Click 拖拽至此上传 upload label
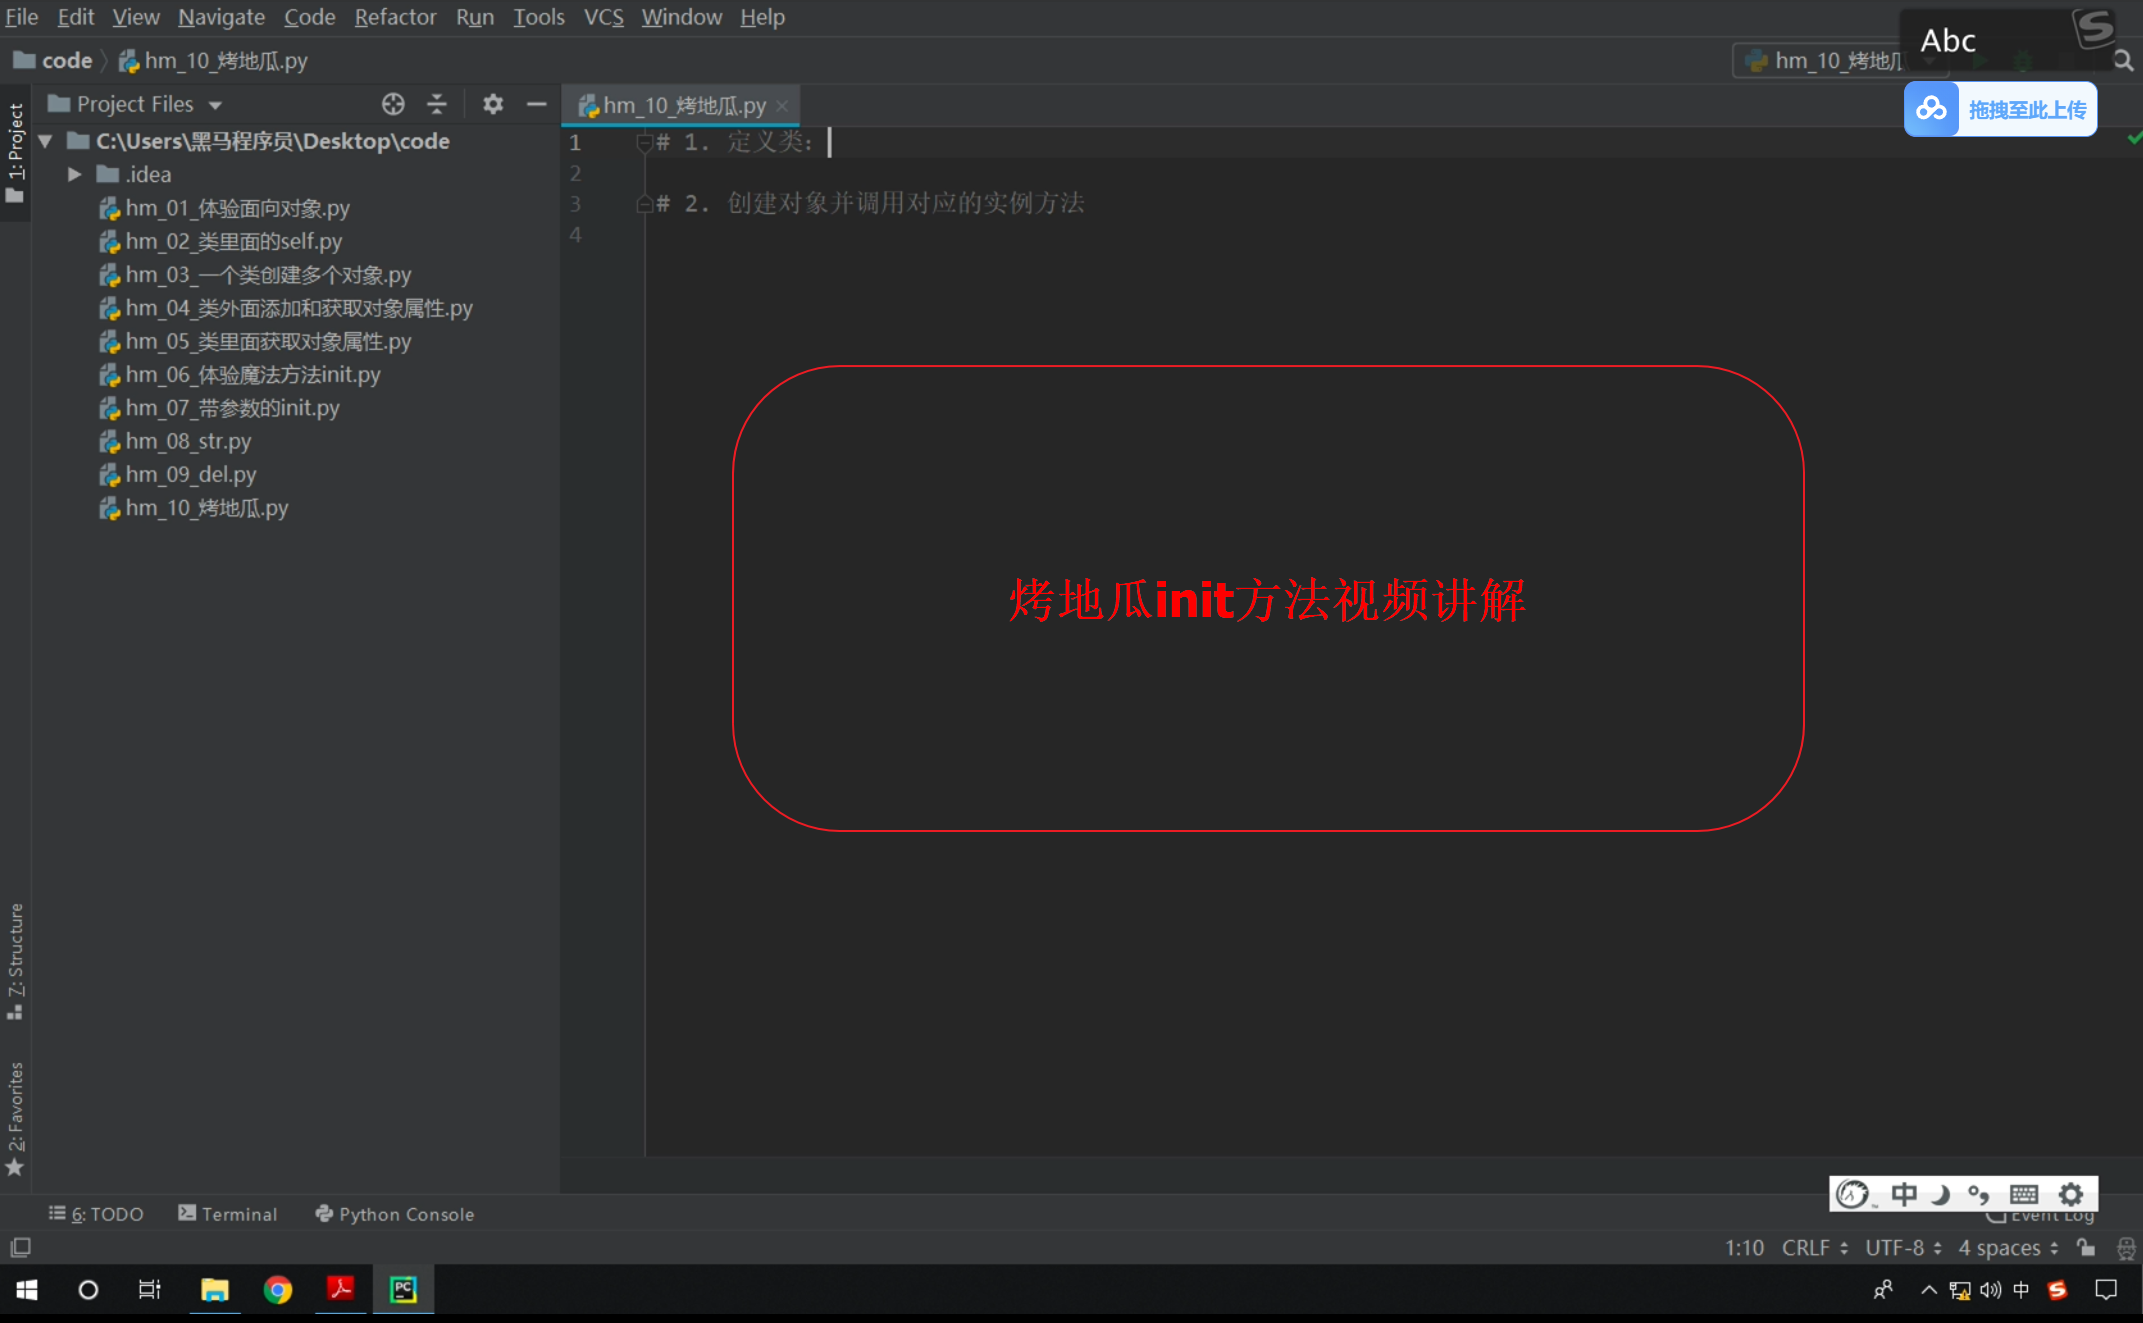 2027,110
